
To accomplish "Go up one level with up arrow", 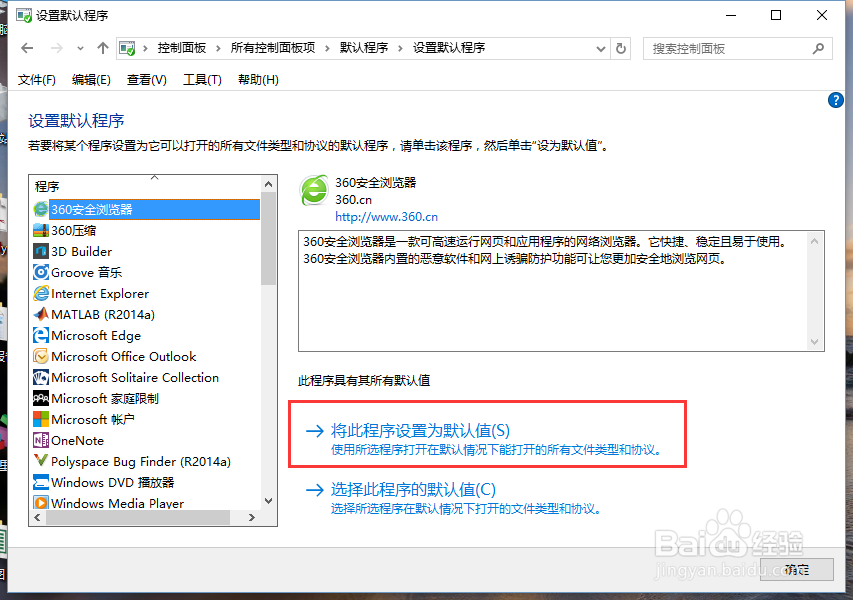I will [x=102, y=48].
